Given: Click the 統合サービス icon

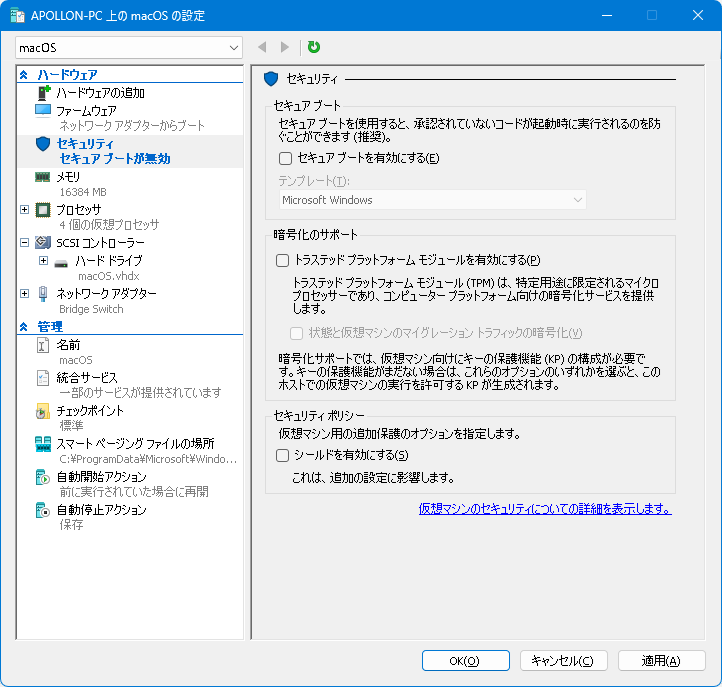Looking at the screenshot, I should coord(43,378).
